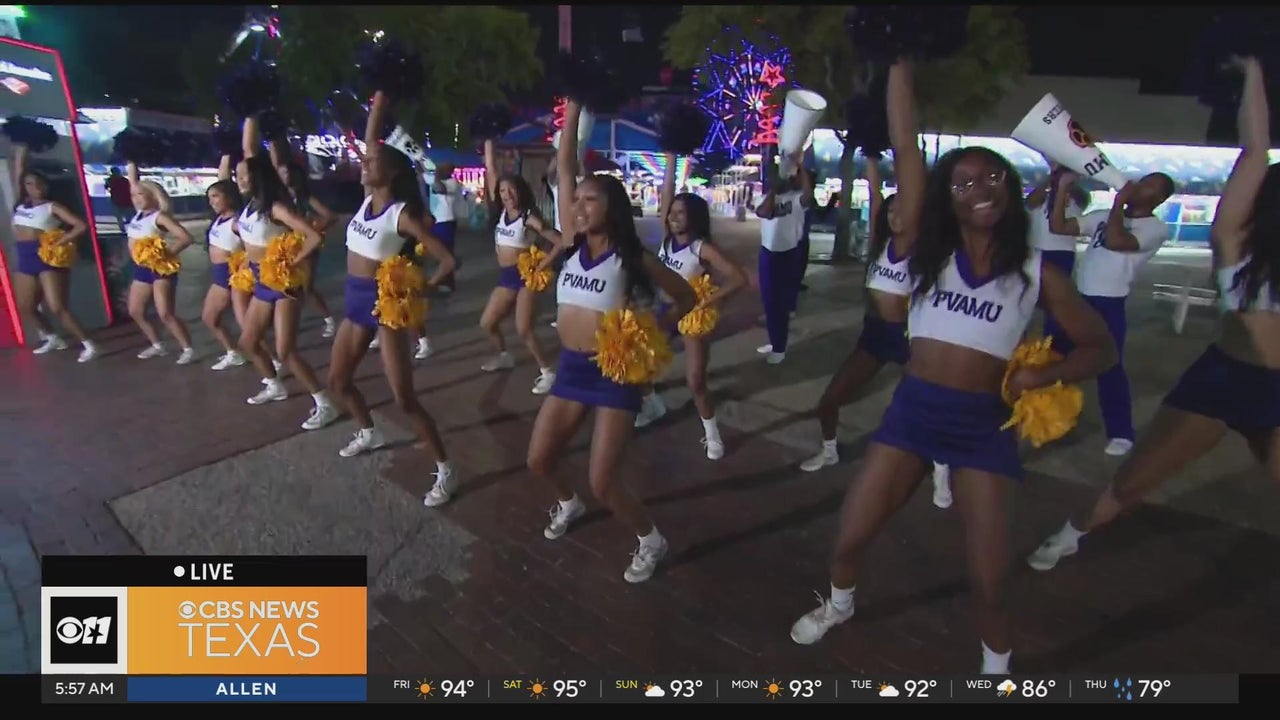Click Thursday's 79° forecast temperature
Image resolution: width=1280 pixels, height=720 pixels.
pos(1154,688)
